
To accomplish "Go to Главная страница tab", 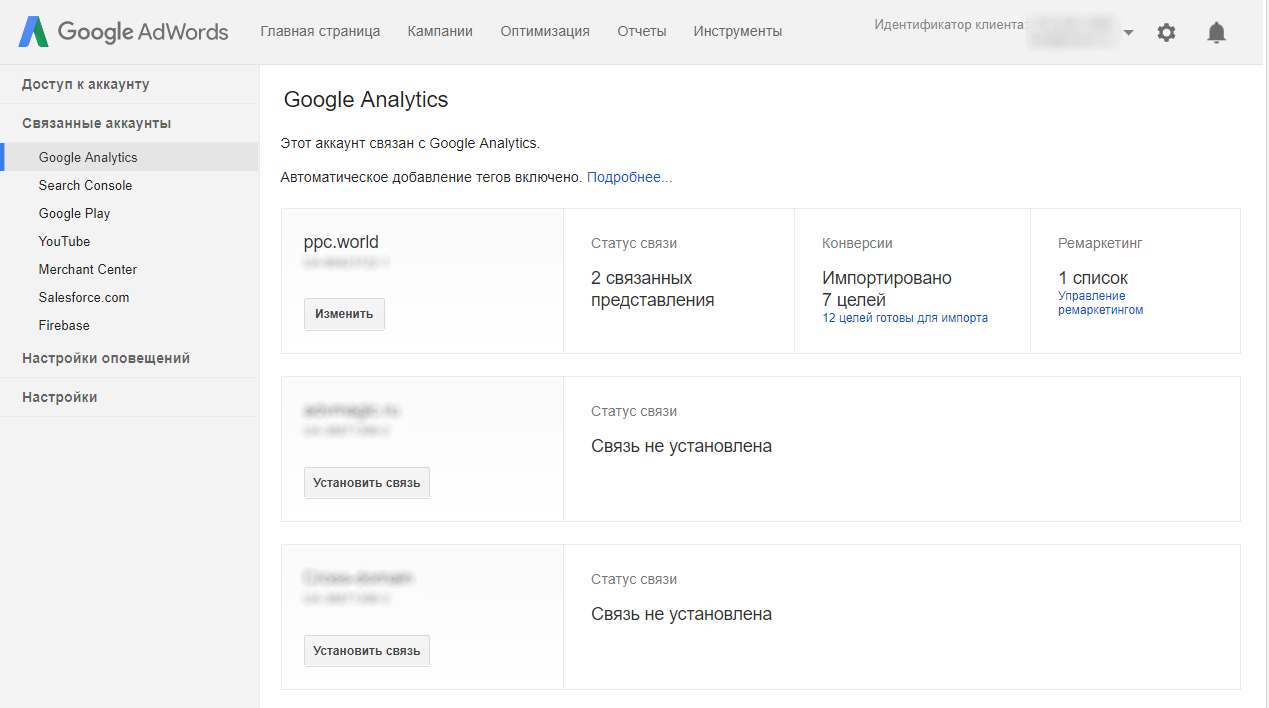I will 320,32.
